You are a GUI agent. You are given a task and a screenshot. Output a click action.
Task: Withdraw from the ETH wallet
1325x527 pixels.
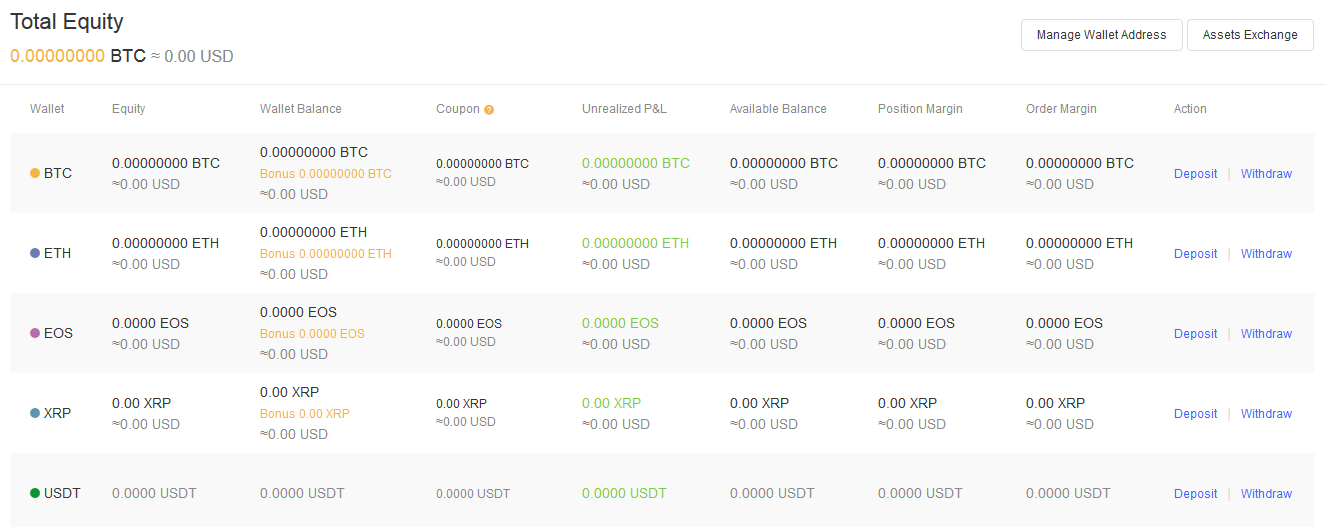point(1266,254)
